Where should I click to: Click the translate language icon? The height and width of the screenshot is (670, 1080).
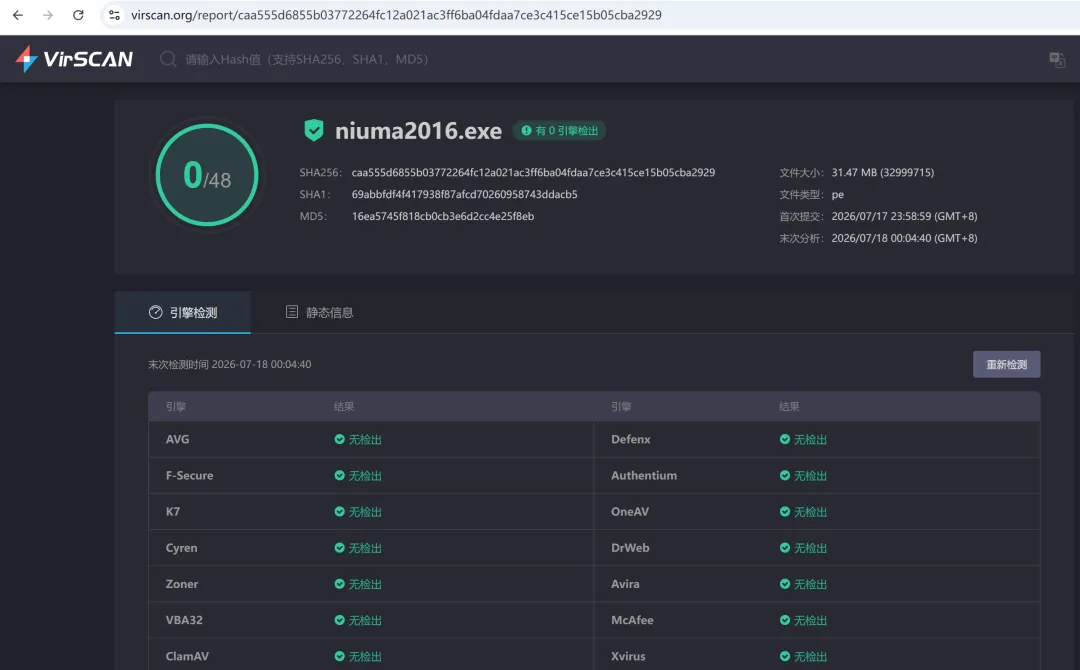point(1057,59)
